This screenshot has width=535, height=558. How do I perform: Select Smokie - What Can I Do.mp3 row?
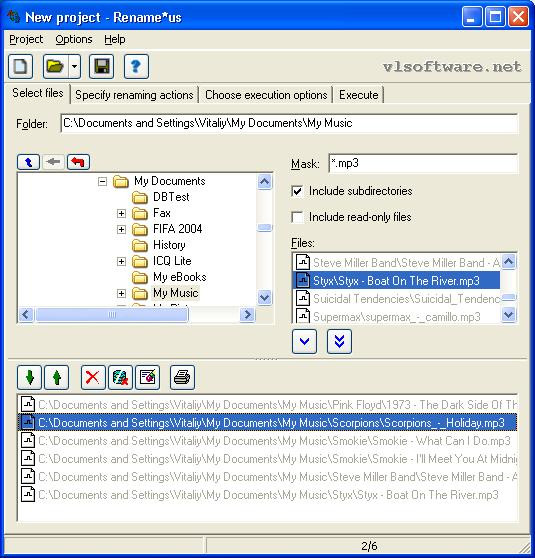(268, 441)
